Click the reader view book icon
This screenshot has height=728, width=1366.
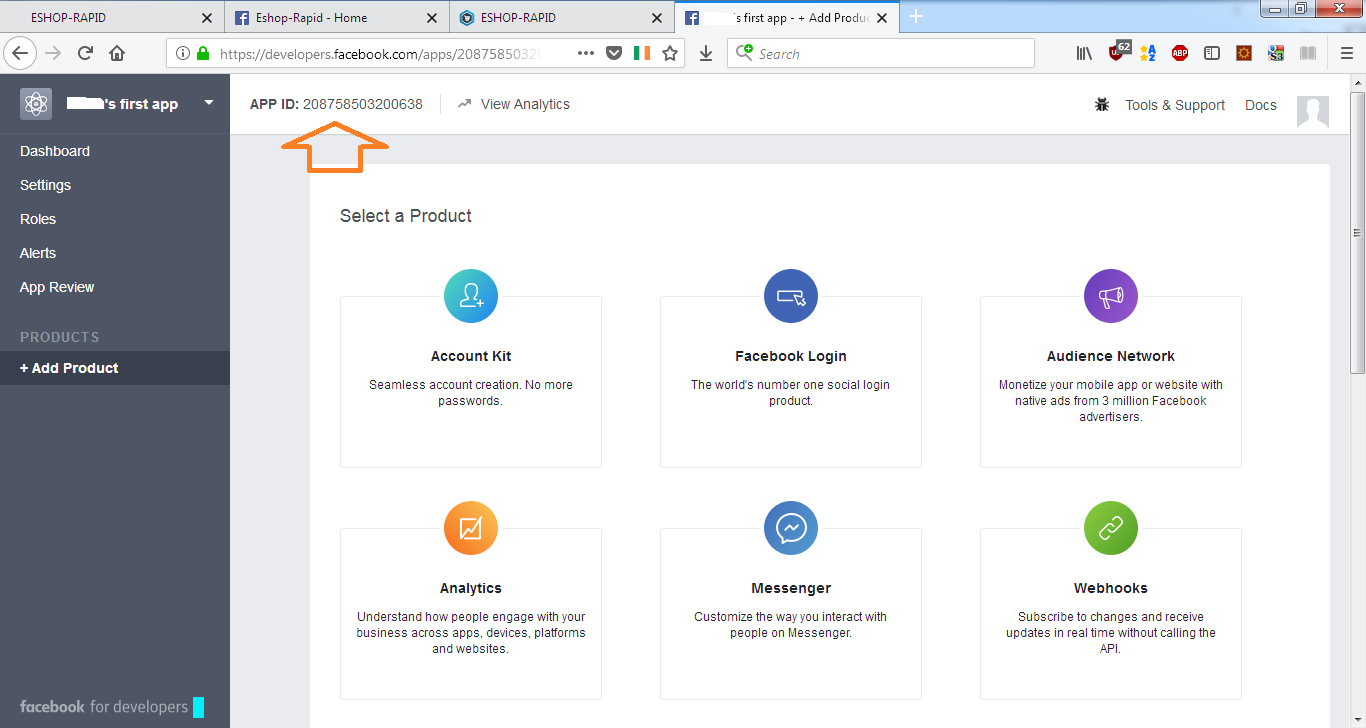click(x=1308, y=53)
